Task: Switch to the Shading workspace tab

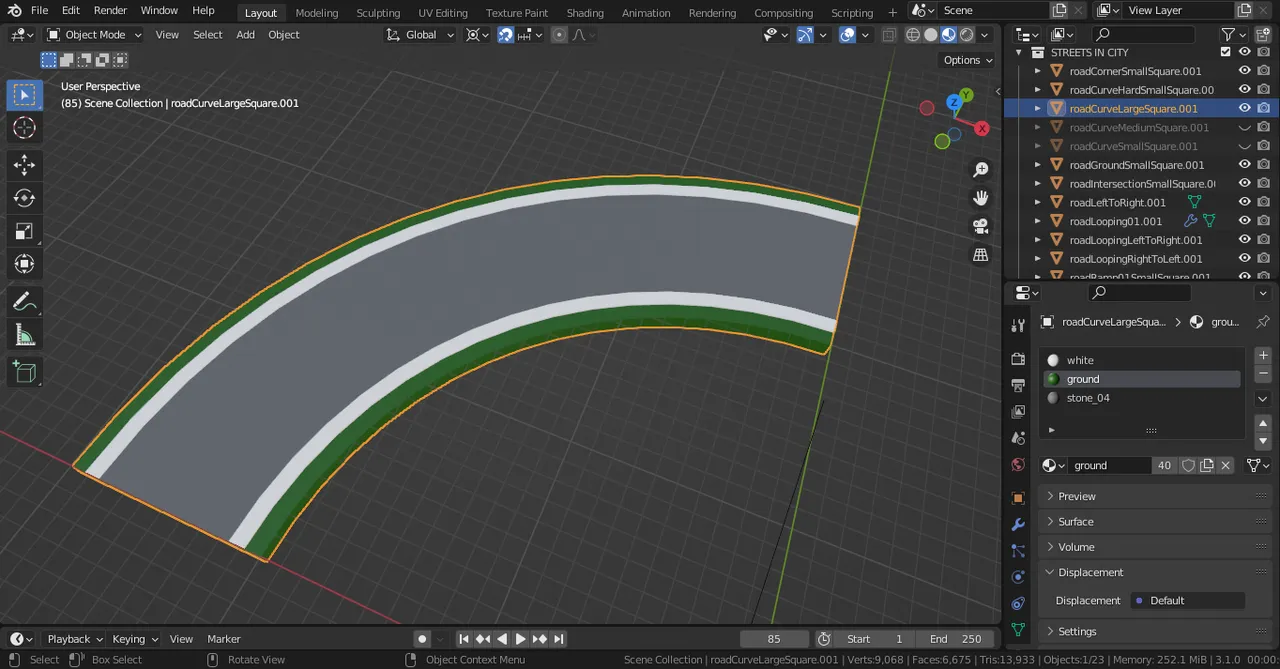Action: coord(585,13)
